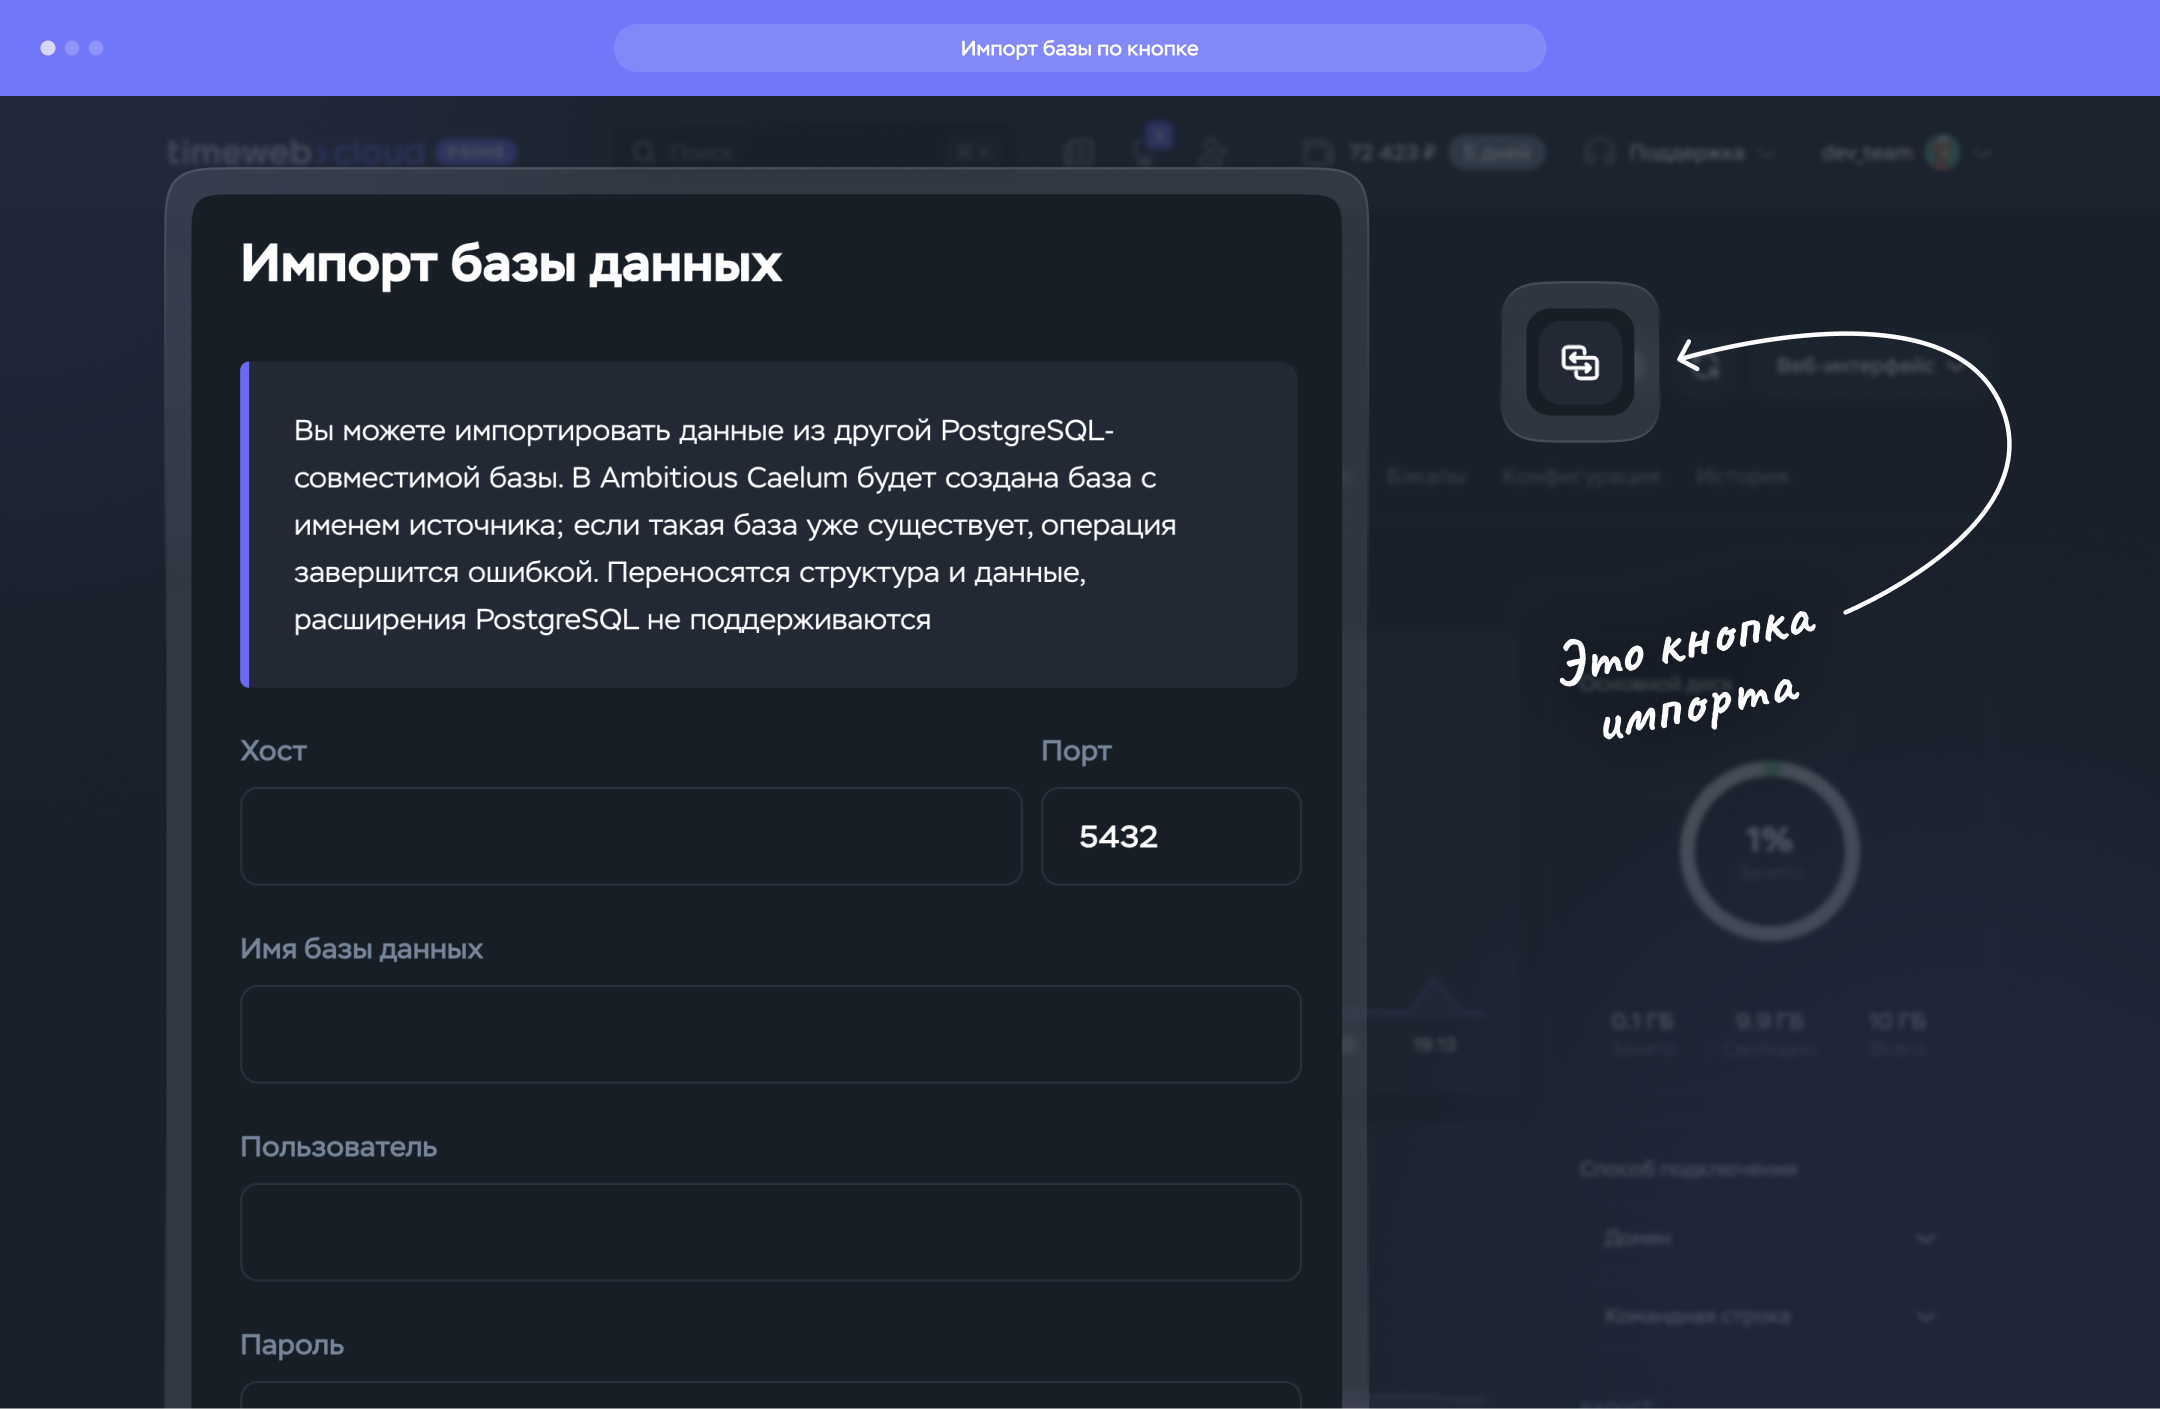Open the История tab
Viewport: 2160px width, 1409px height.
click(1742, 477)
